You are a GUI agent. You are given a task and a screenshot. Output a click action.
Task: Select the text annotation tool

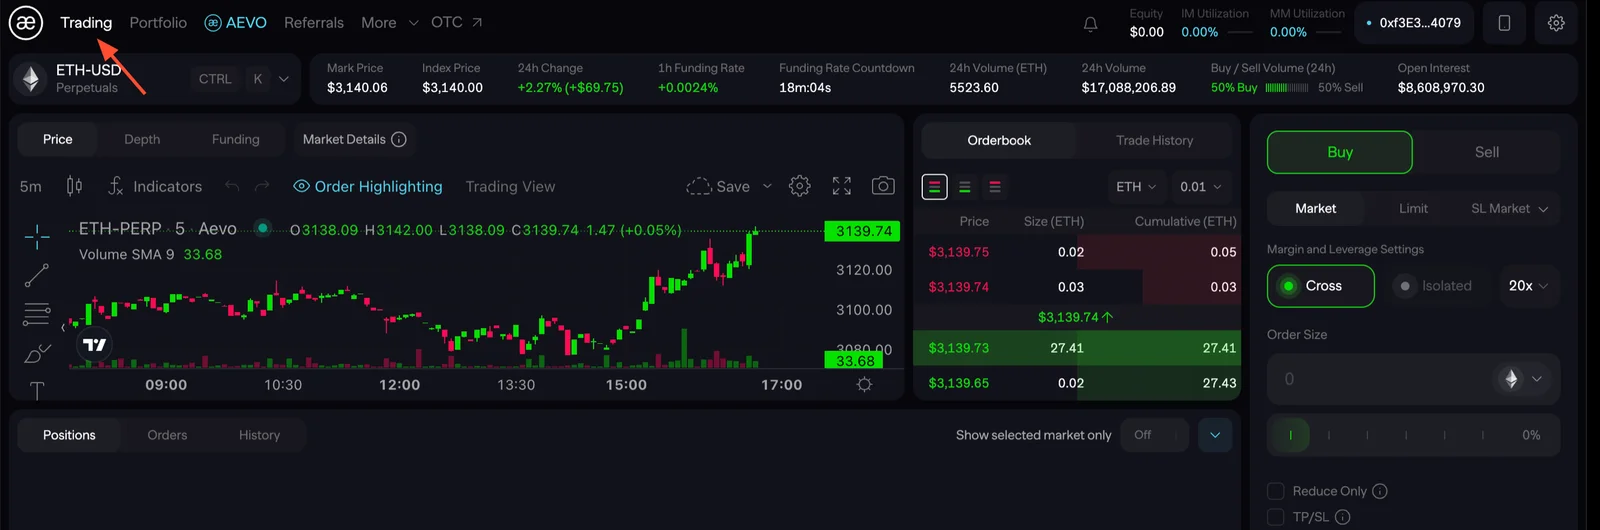[x=37, y=390]
